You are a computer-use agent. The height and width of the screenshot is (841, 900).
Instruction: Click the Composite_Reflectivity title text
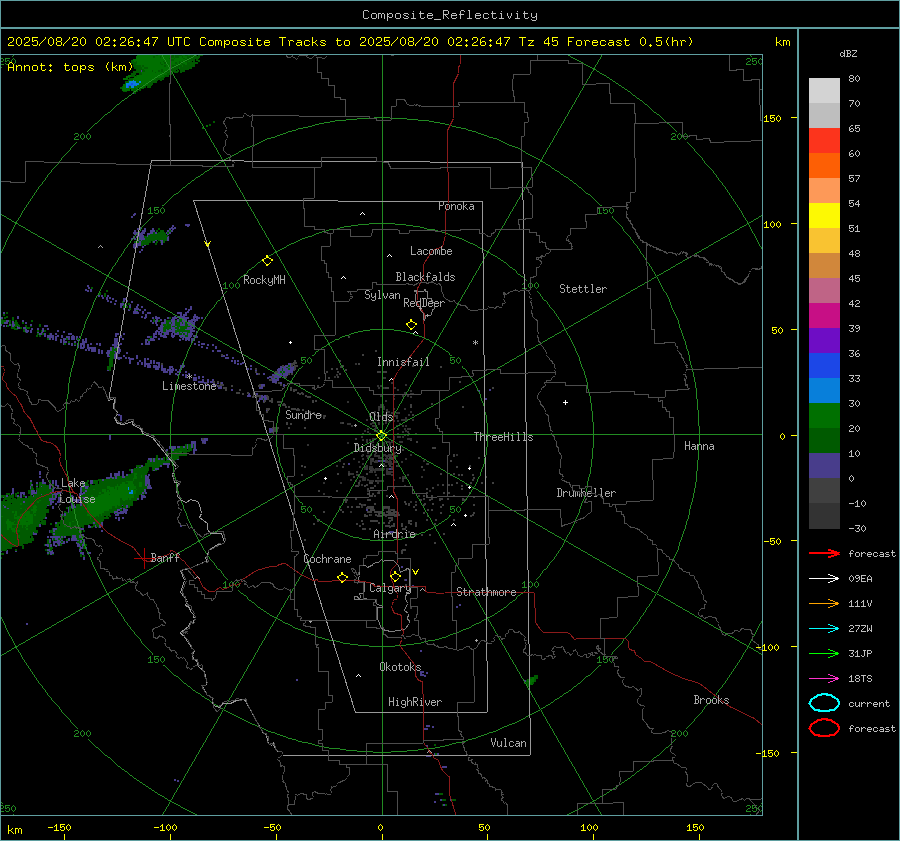[450, 15]
